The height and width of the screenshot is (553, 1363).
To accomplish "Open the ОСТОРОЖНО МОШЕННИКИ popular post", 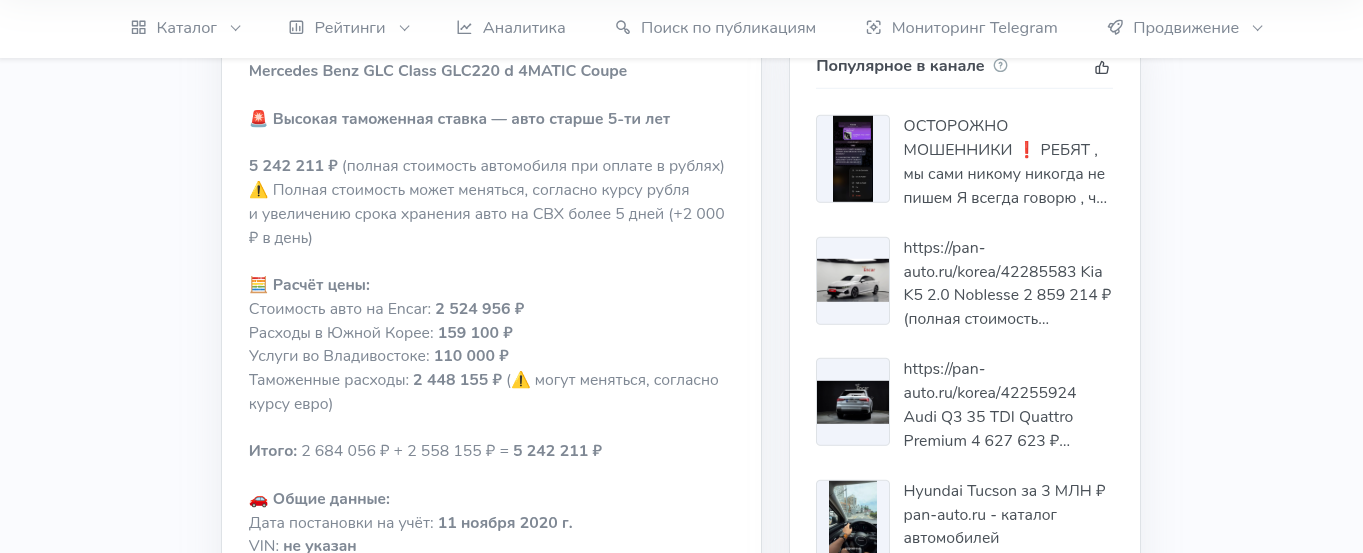I will [x=1005, y=162].
